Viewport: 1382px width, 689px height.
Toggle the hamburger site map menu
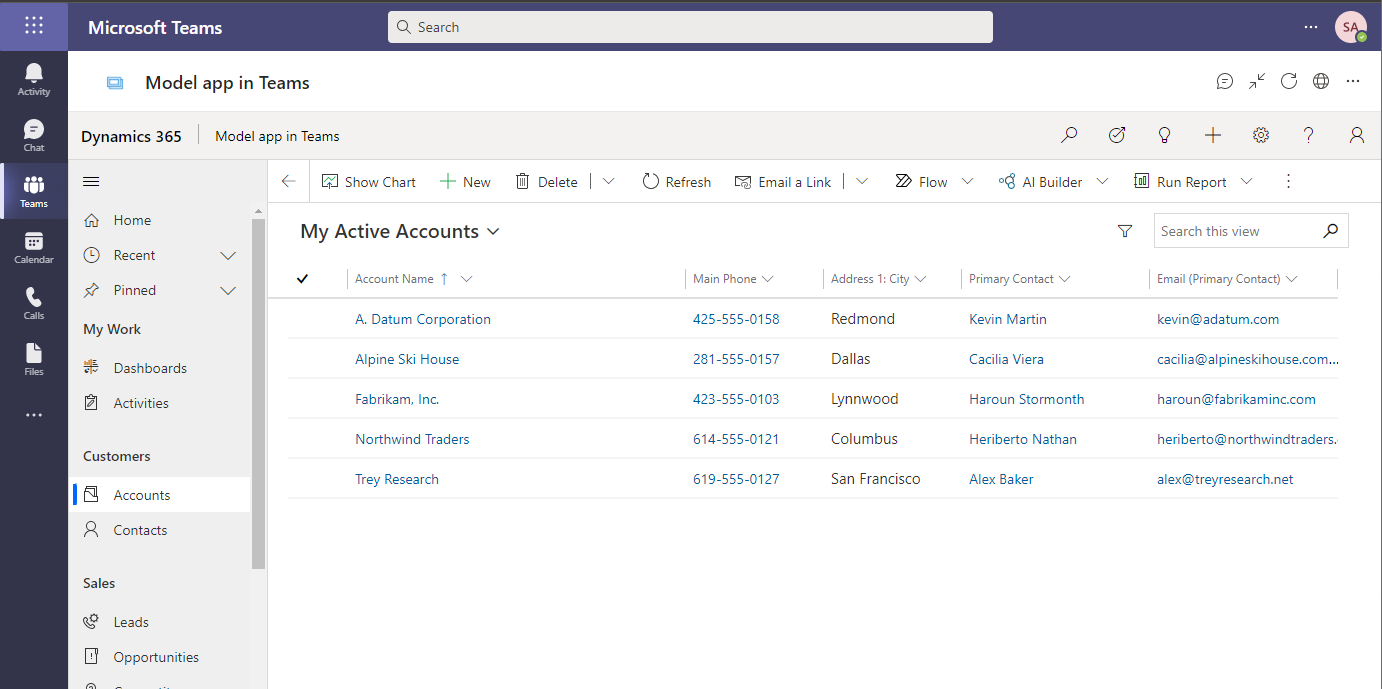[91, 181]
